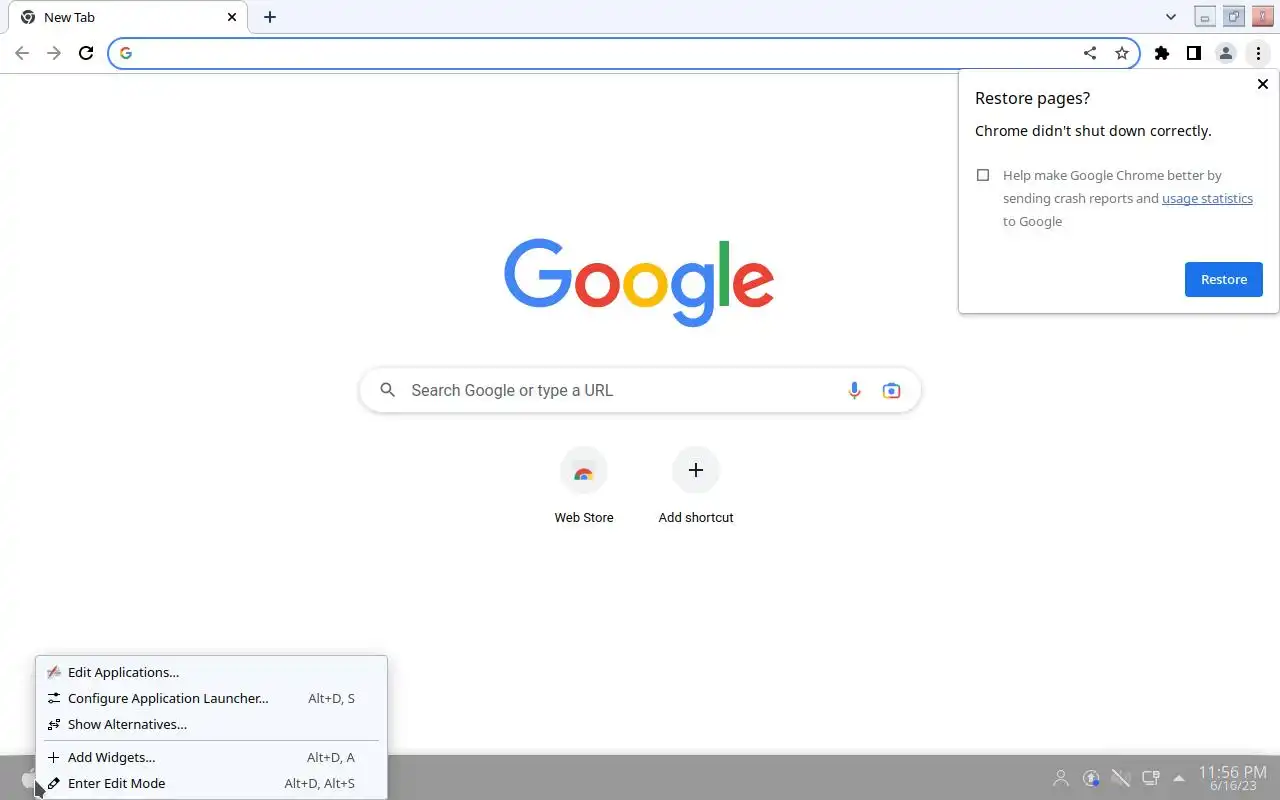
Task: Open the usage statistics link
Action: click(1207, 198)
